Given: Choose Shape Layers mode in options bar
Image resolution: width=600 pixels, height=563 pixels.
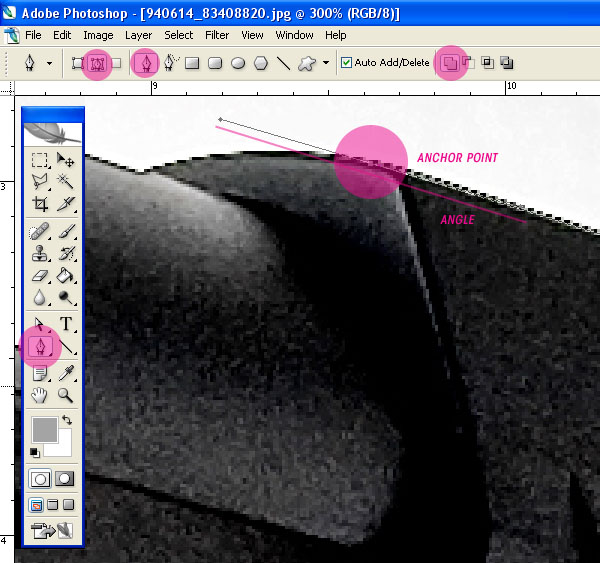Looking at the screenshot, I should coord(78,63).
